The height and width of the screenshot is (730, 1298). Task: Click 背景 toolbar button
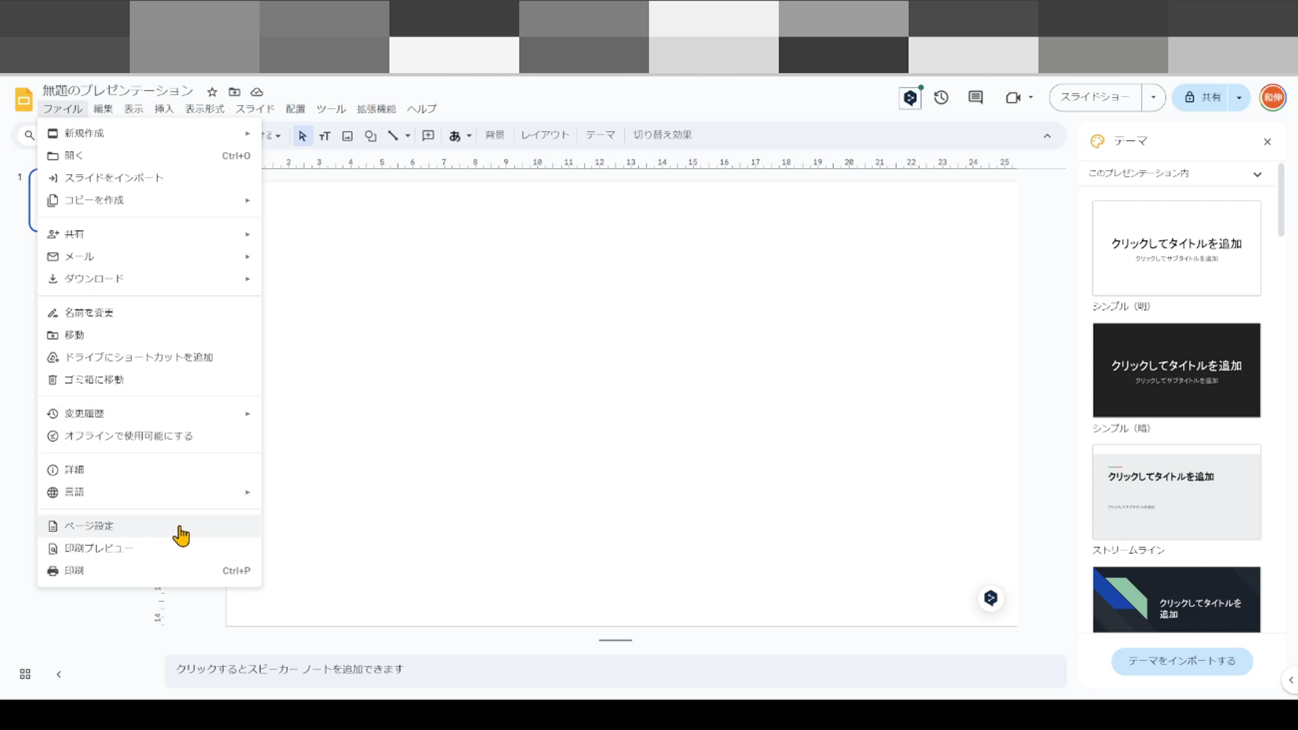[x=495, y=135]
